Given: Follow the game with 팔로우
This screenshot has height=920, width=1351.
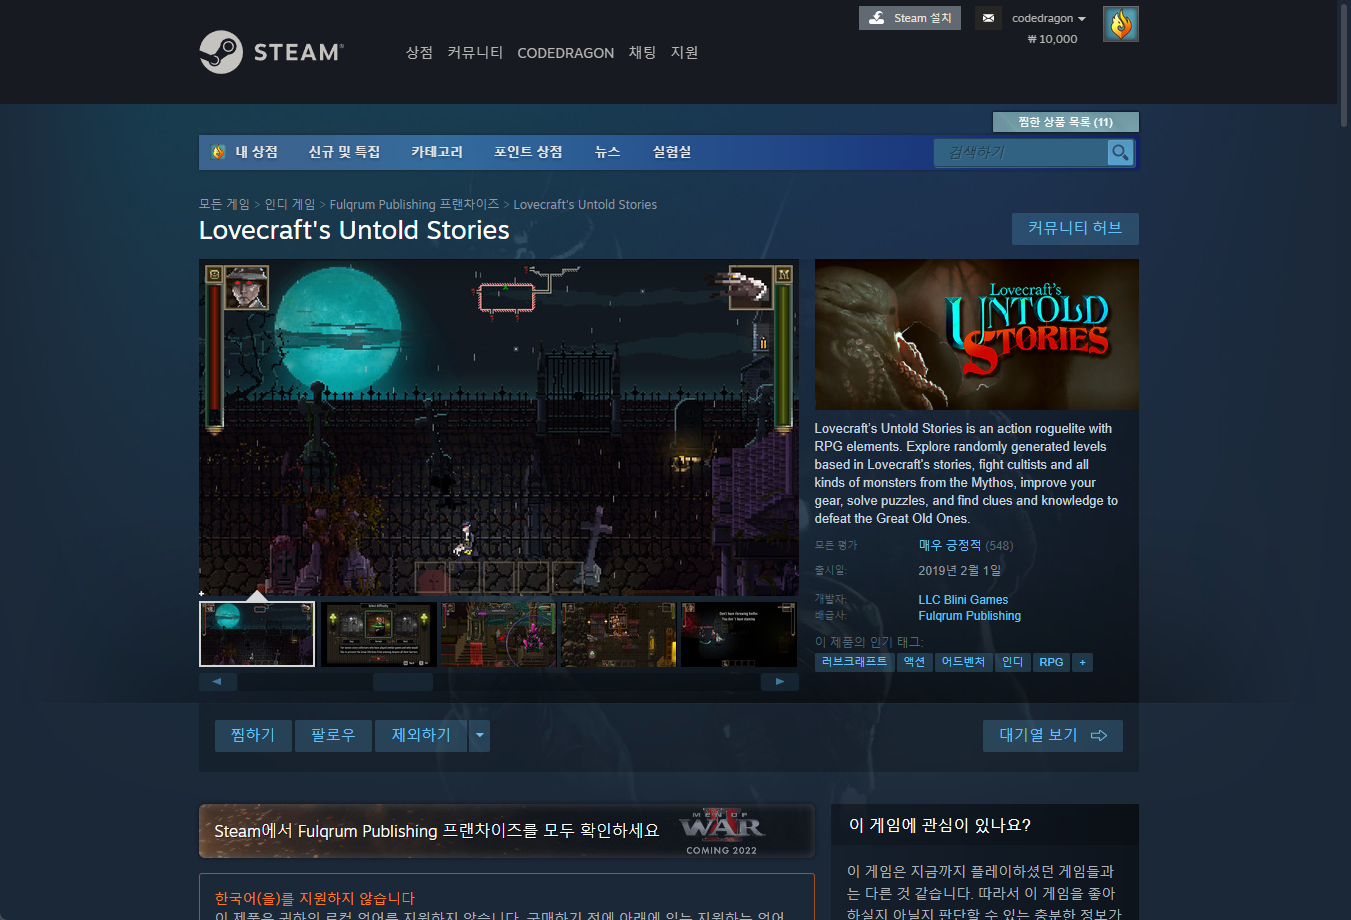Looking at the screenshot, I should point(333,735).
